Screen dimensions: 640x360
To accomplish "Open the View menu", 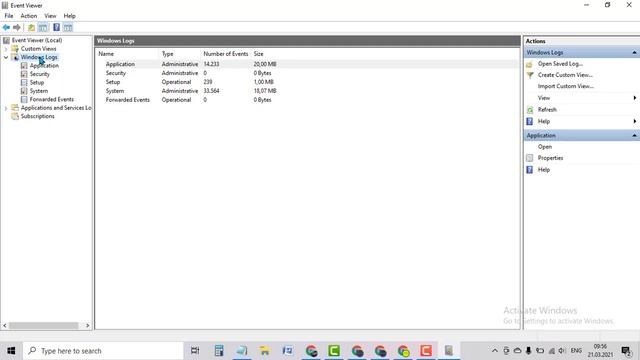I will pyautogui.click(x=50, y=16).
